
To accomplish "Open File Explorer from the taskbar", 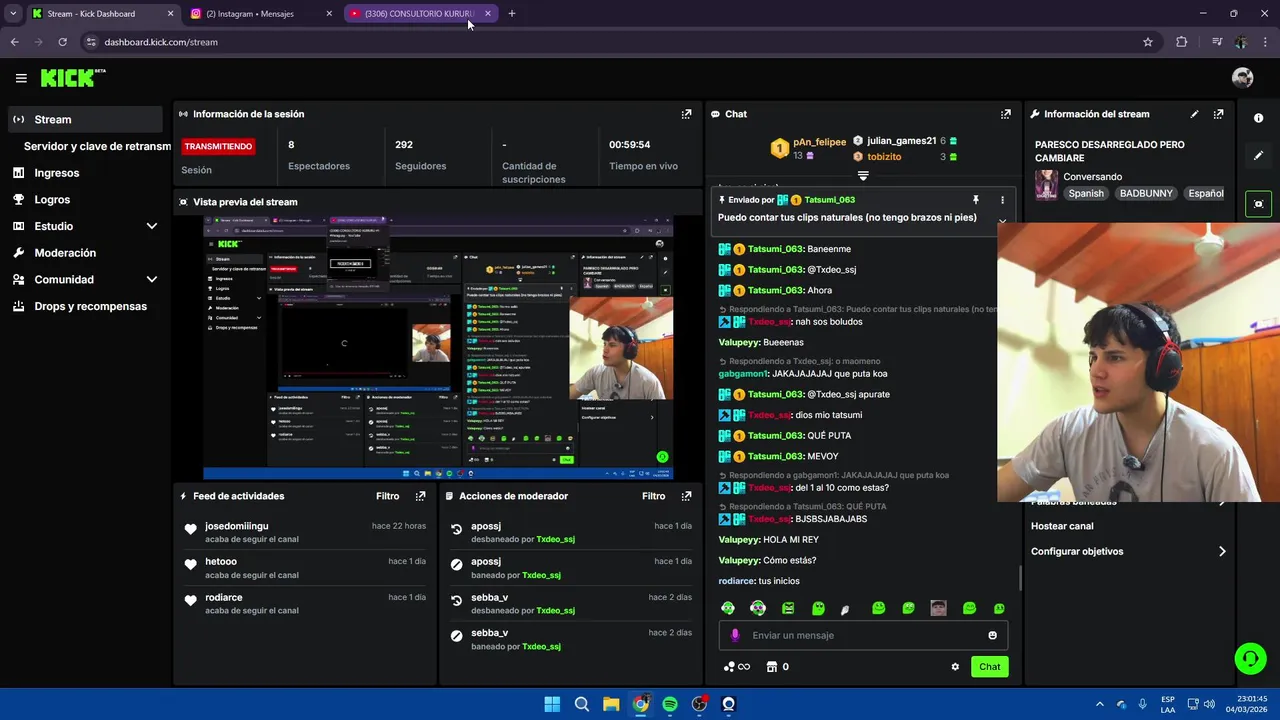I will click(611, 704).
